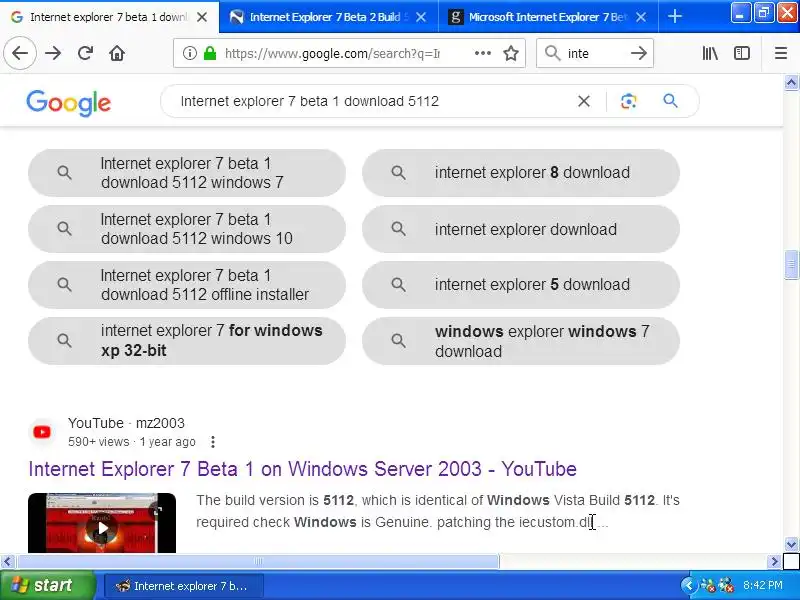Click the first network tray icon
This screenshot has height=600, width=800.
pos(708,585)
